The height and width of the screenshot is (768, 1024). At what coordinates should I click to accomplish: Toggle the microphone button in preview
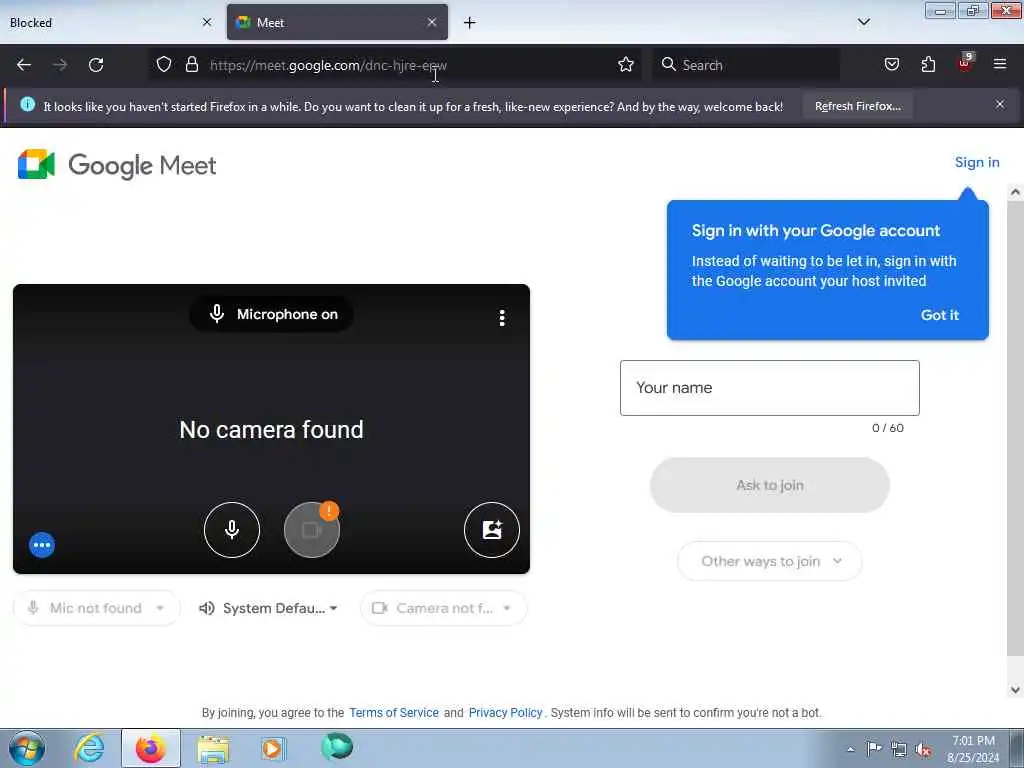point(232,530)
